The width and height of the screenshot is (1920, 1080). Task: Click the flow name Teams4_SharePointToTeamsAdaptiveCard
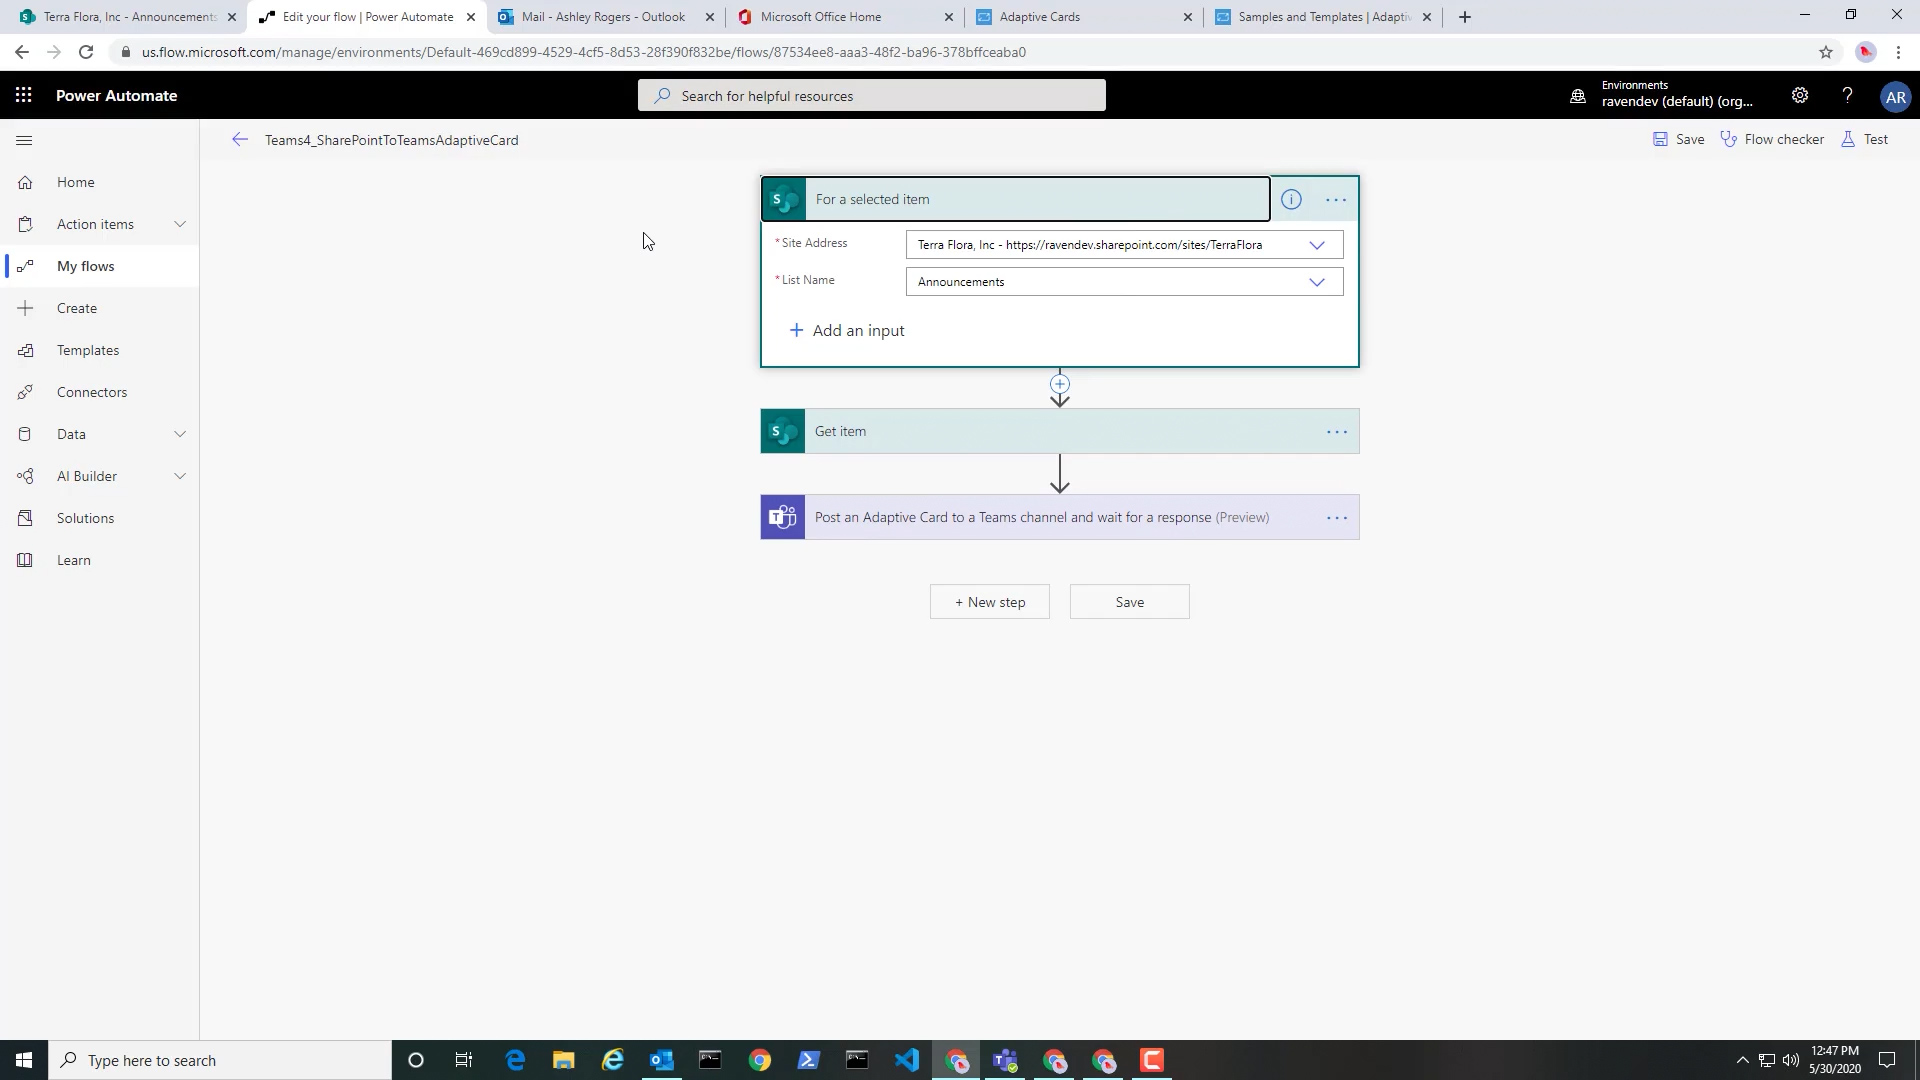pos(392,140)
